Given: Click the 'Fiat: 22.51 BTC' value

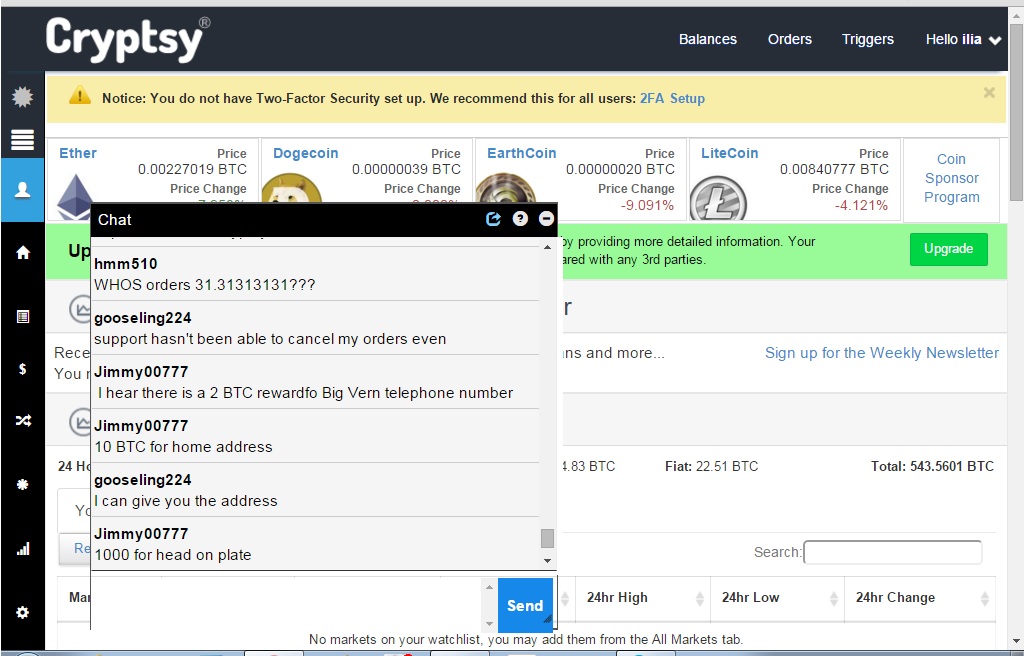Looking at the screenshot, I should point(711,466).
